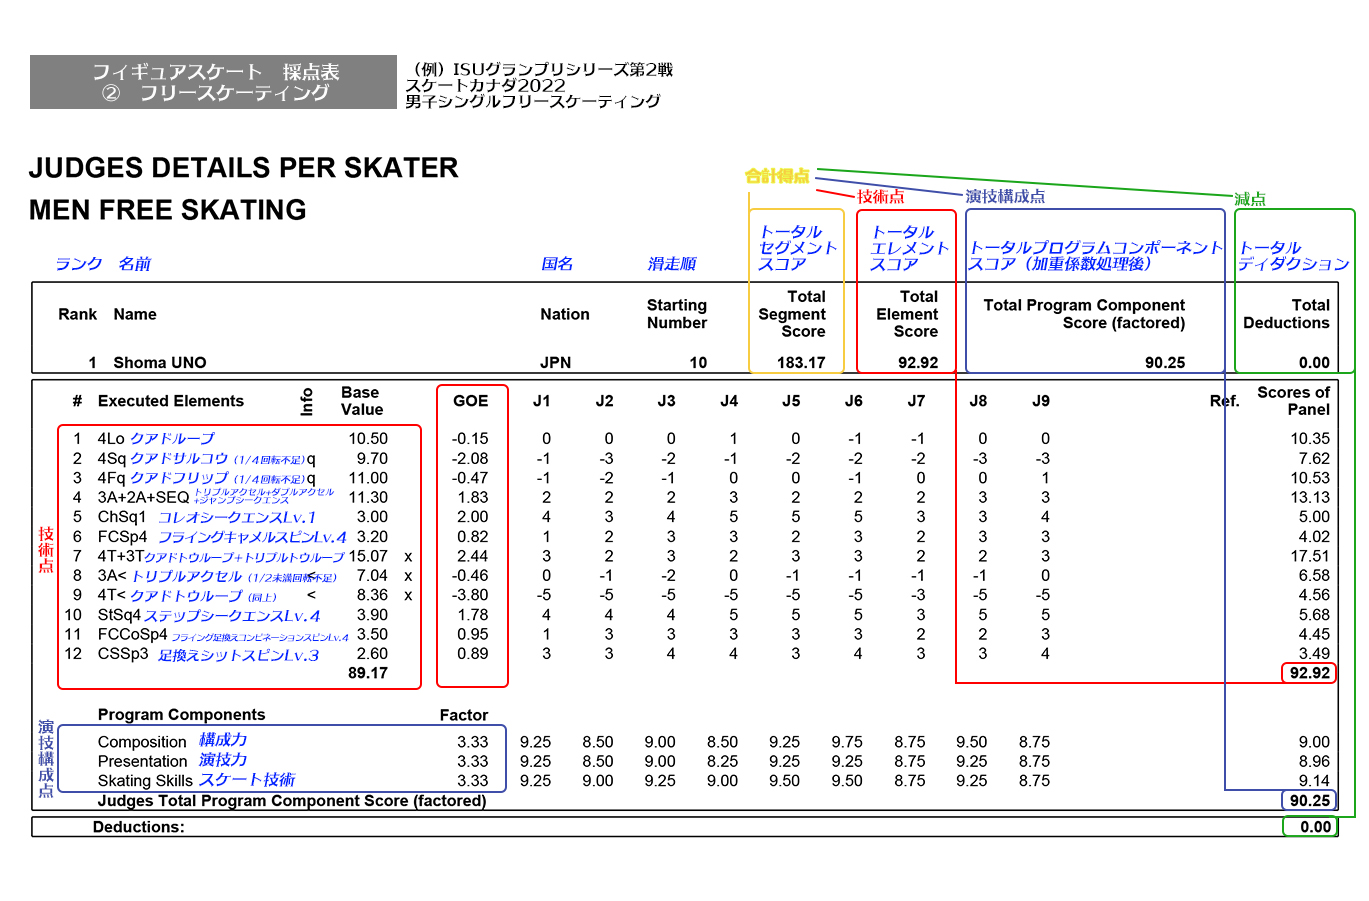The width and height of the screenshot is (1369, 901).
Task: Select the '3A+2A+SEQ' element in row 4
Action: [143, 498]
